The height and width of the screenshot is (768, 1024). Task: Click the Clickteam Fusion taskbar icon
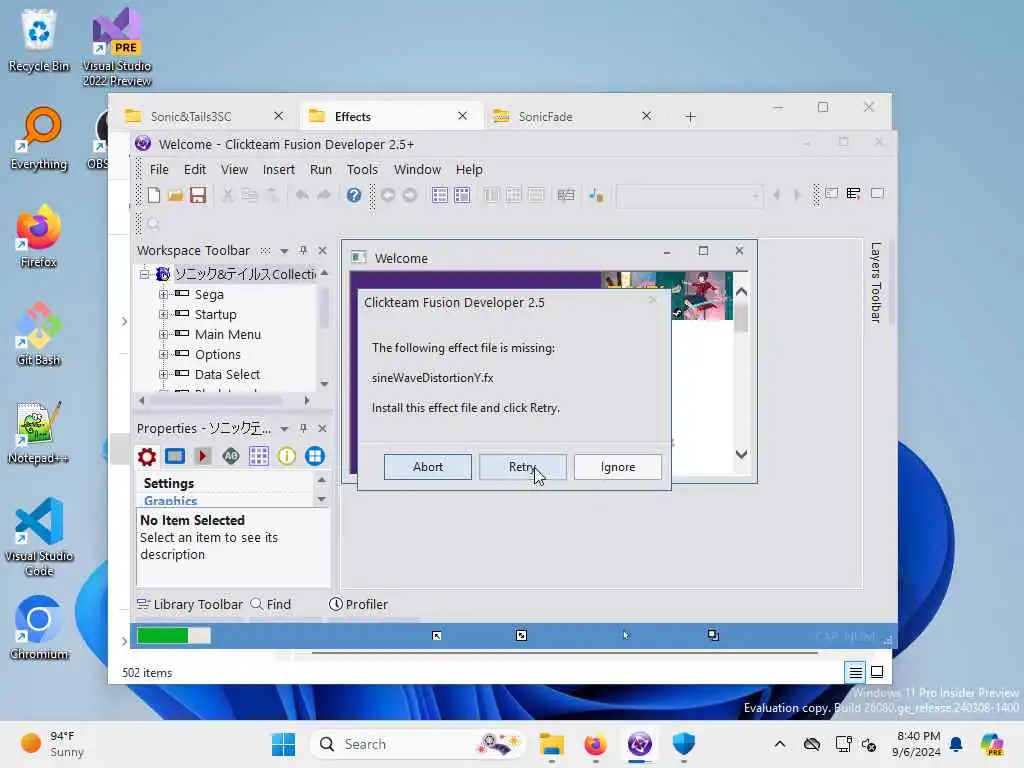click(639, 744)
